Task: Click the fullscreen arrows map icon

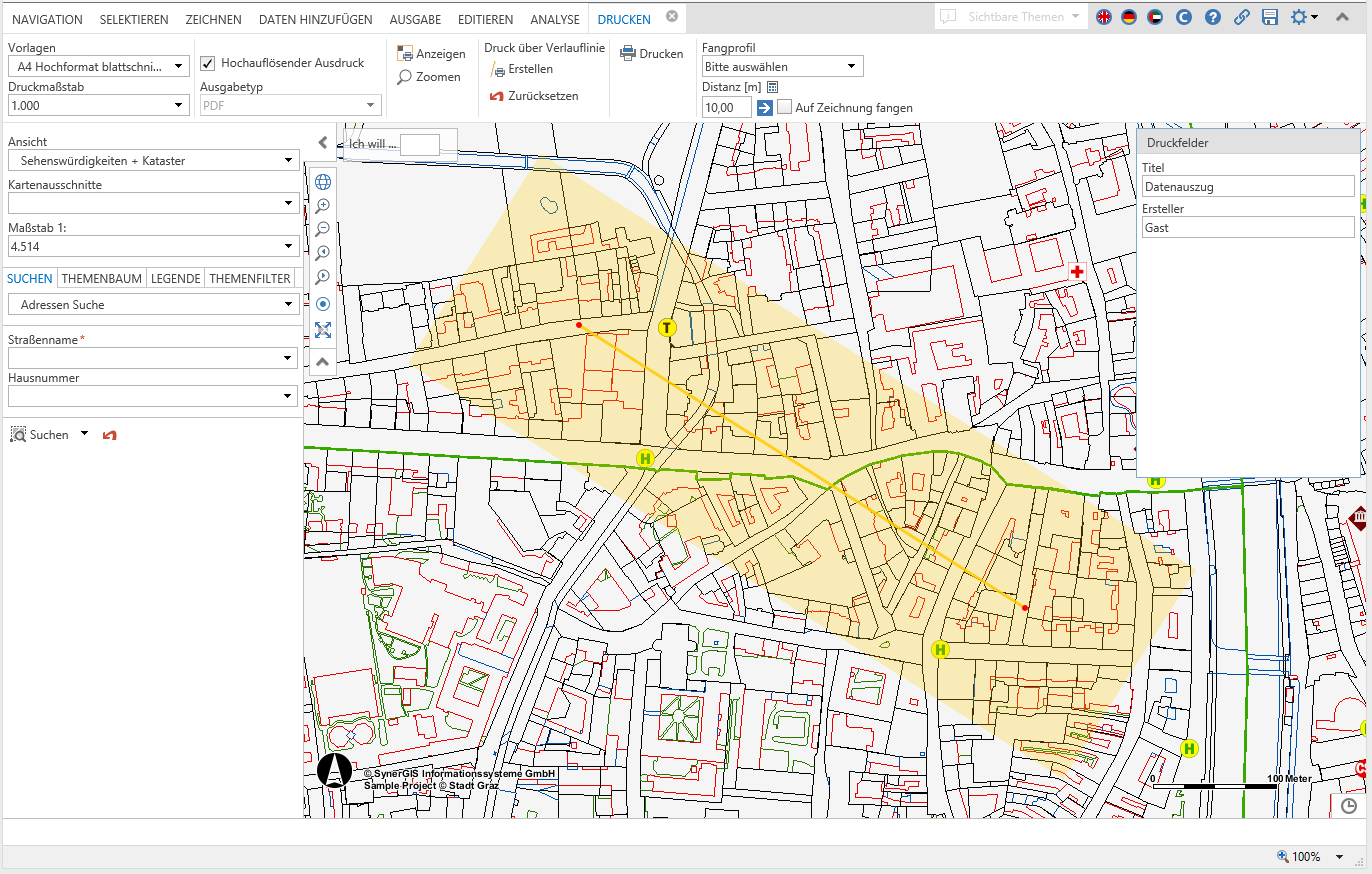Action: (x=323, y=330)
